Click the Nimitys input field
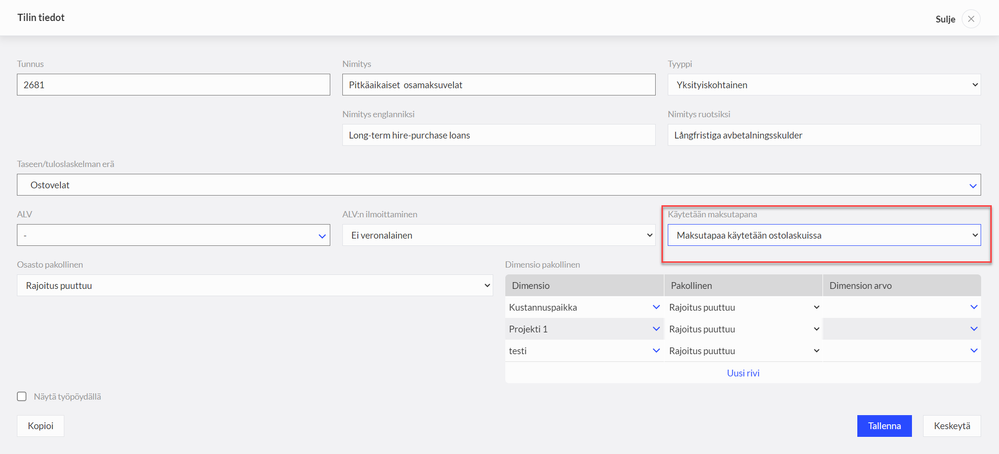 pyautogui.click(x=498, y=85)
